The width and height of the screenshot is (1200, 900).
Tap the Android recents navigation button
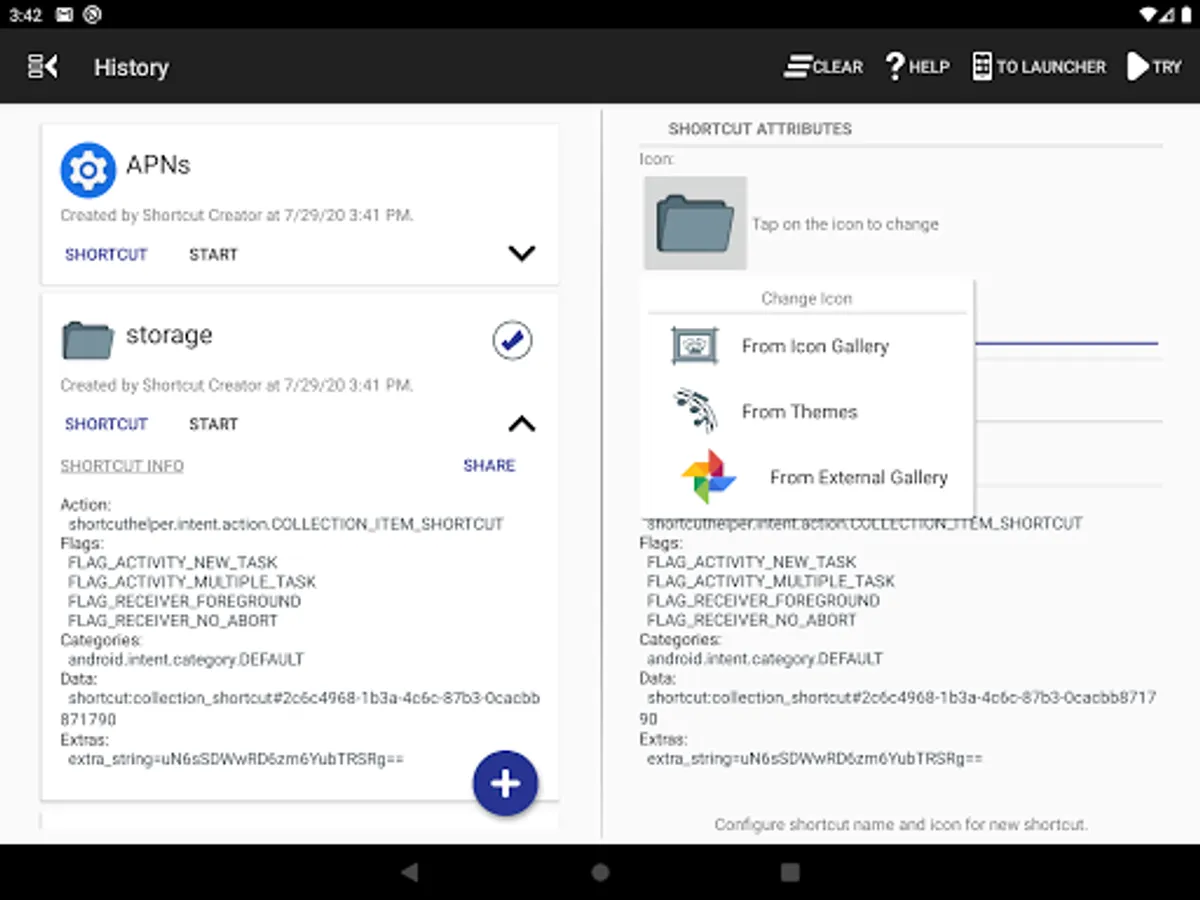pos(790,872)
